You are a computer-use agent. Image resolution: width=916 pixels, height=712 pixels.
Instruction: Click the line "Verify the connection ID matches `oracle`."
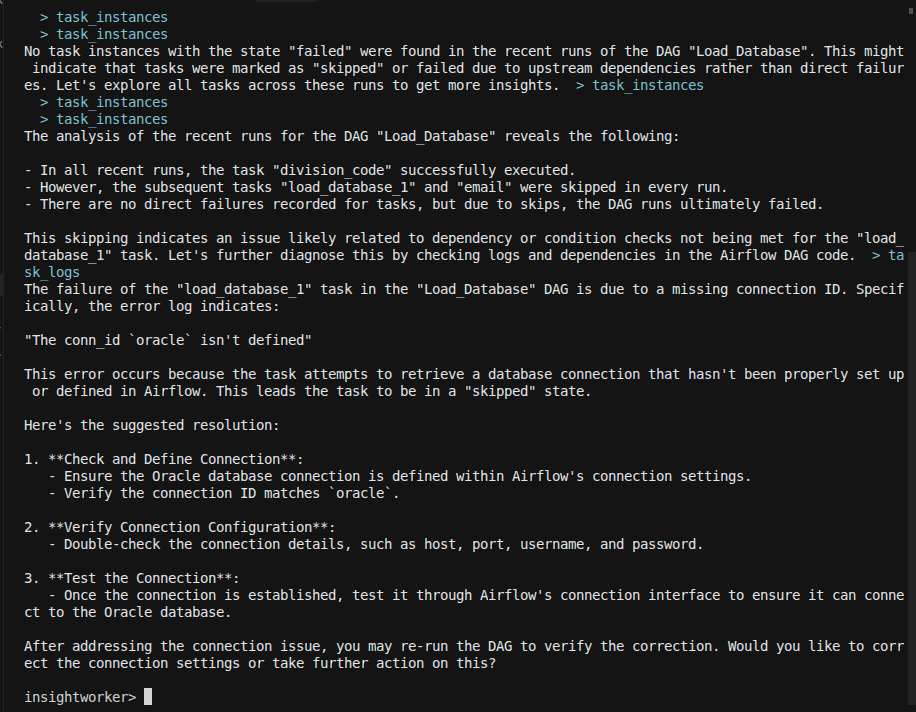224,493
